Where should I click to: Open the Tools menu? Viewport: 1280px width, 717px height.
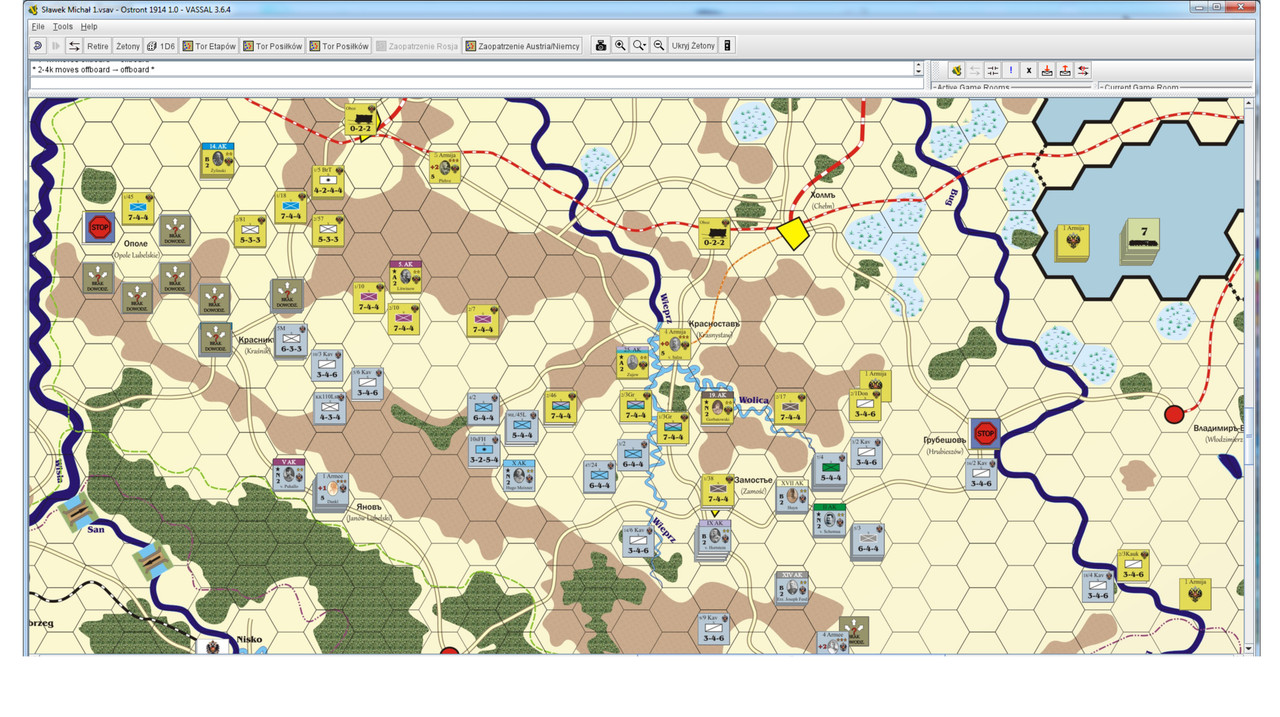coord(63,26)
